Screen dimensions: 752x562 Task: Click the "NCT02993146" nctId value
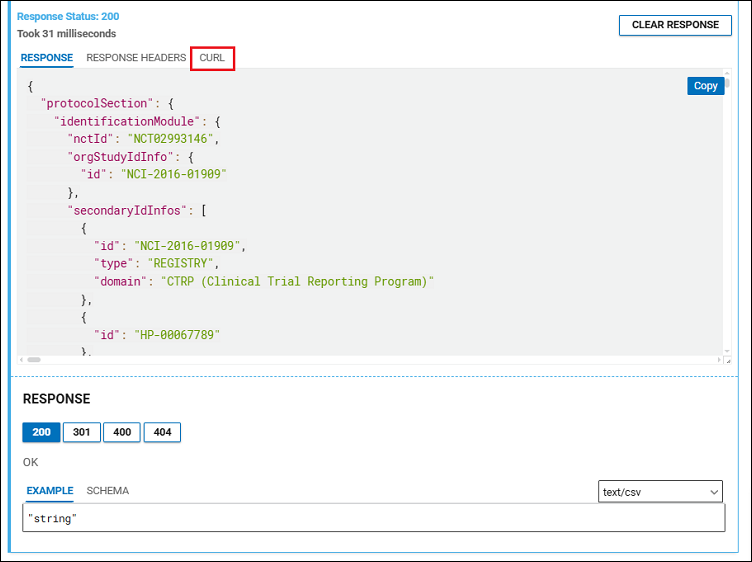pyautogui.click(x=170, y=139)
